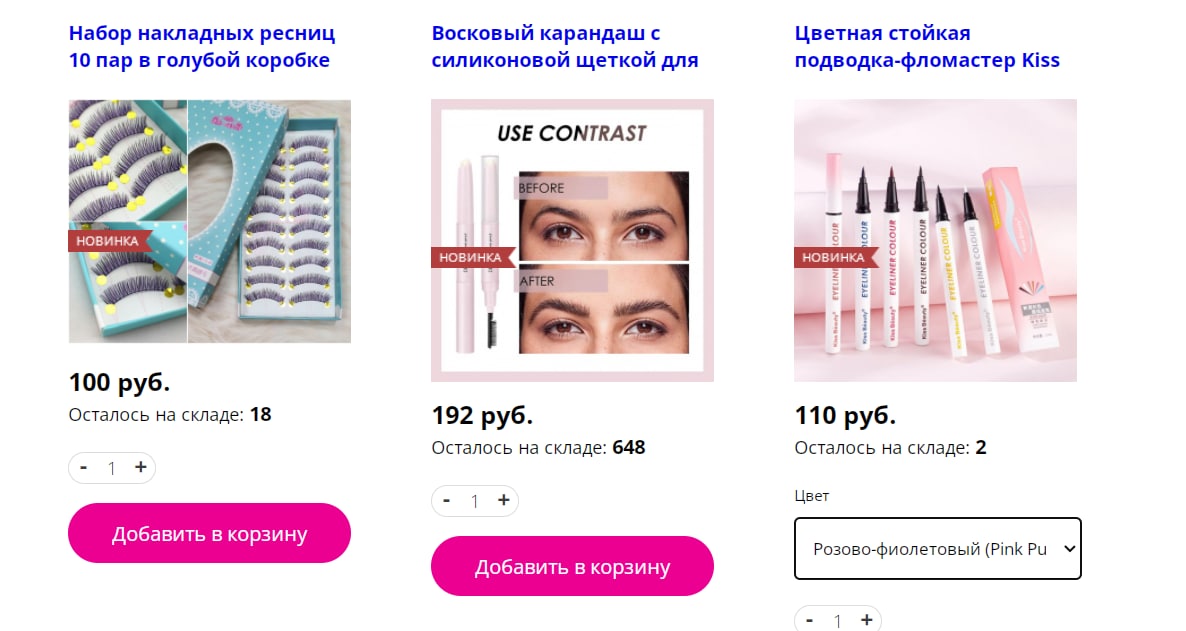Decrease quantity for Kiss eyeliner marker
The height and width of the screenshot is (631, 1186).
pyautogui.click(x=809, y=620)
